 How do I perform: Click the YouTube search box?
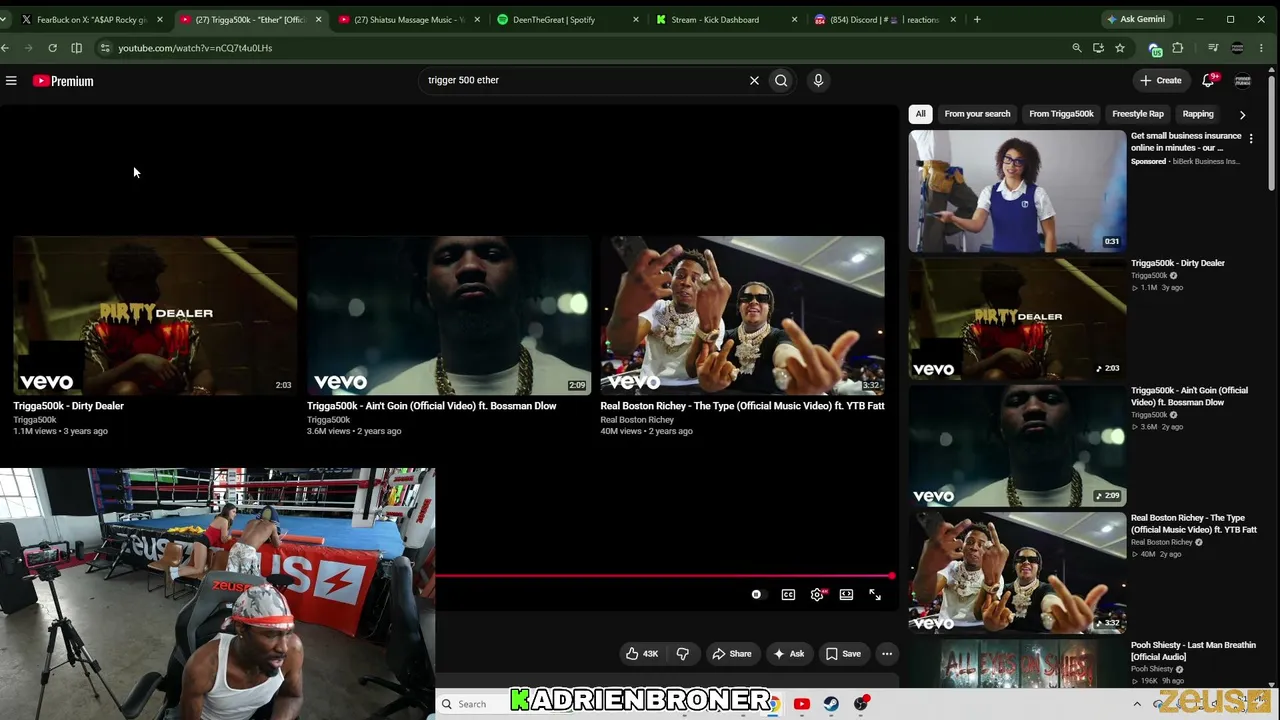[x=585, y=80]
